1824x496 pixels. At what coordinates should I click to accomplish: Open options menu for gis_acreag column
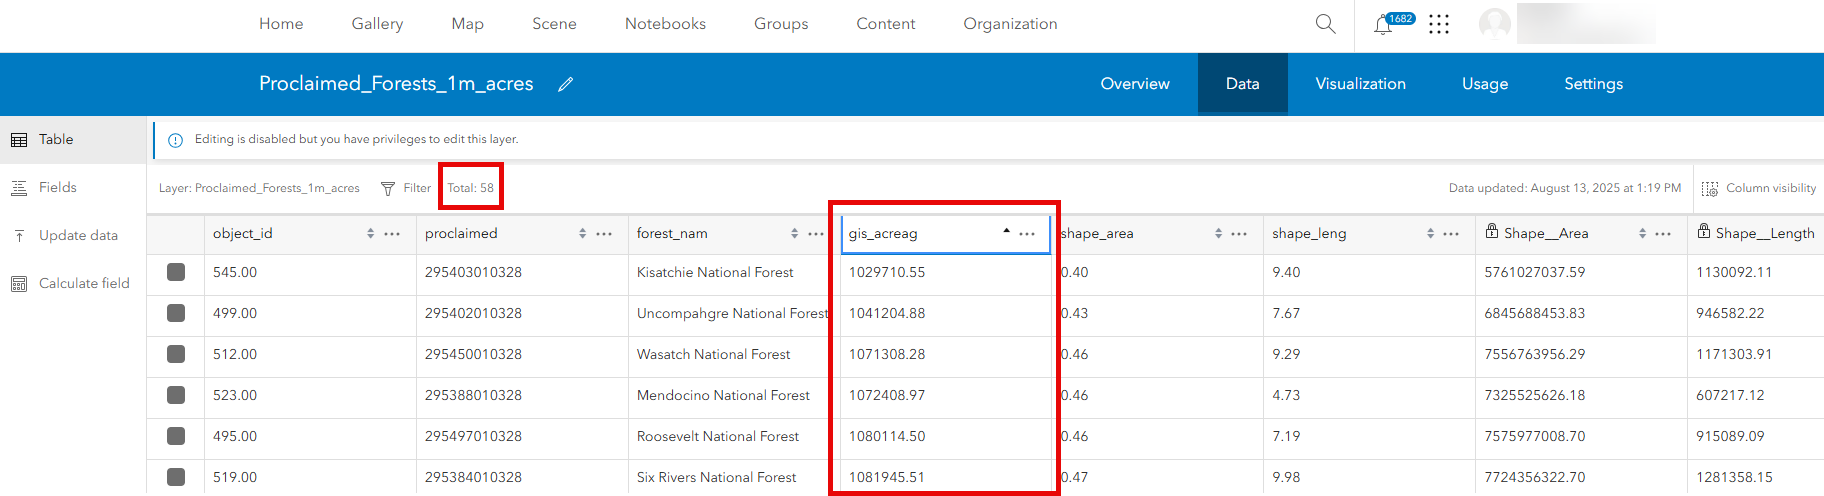tap(1027, 234)
